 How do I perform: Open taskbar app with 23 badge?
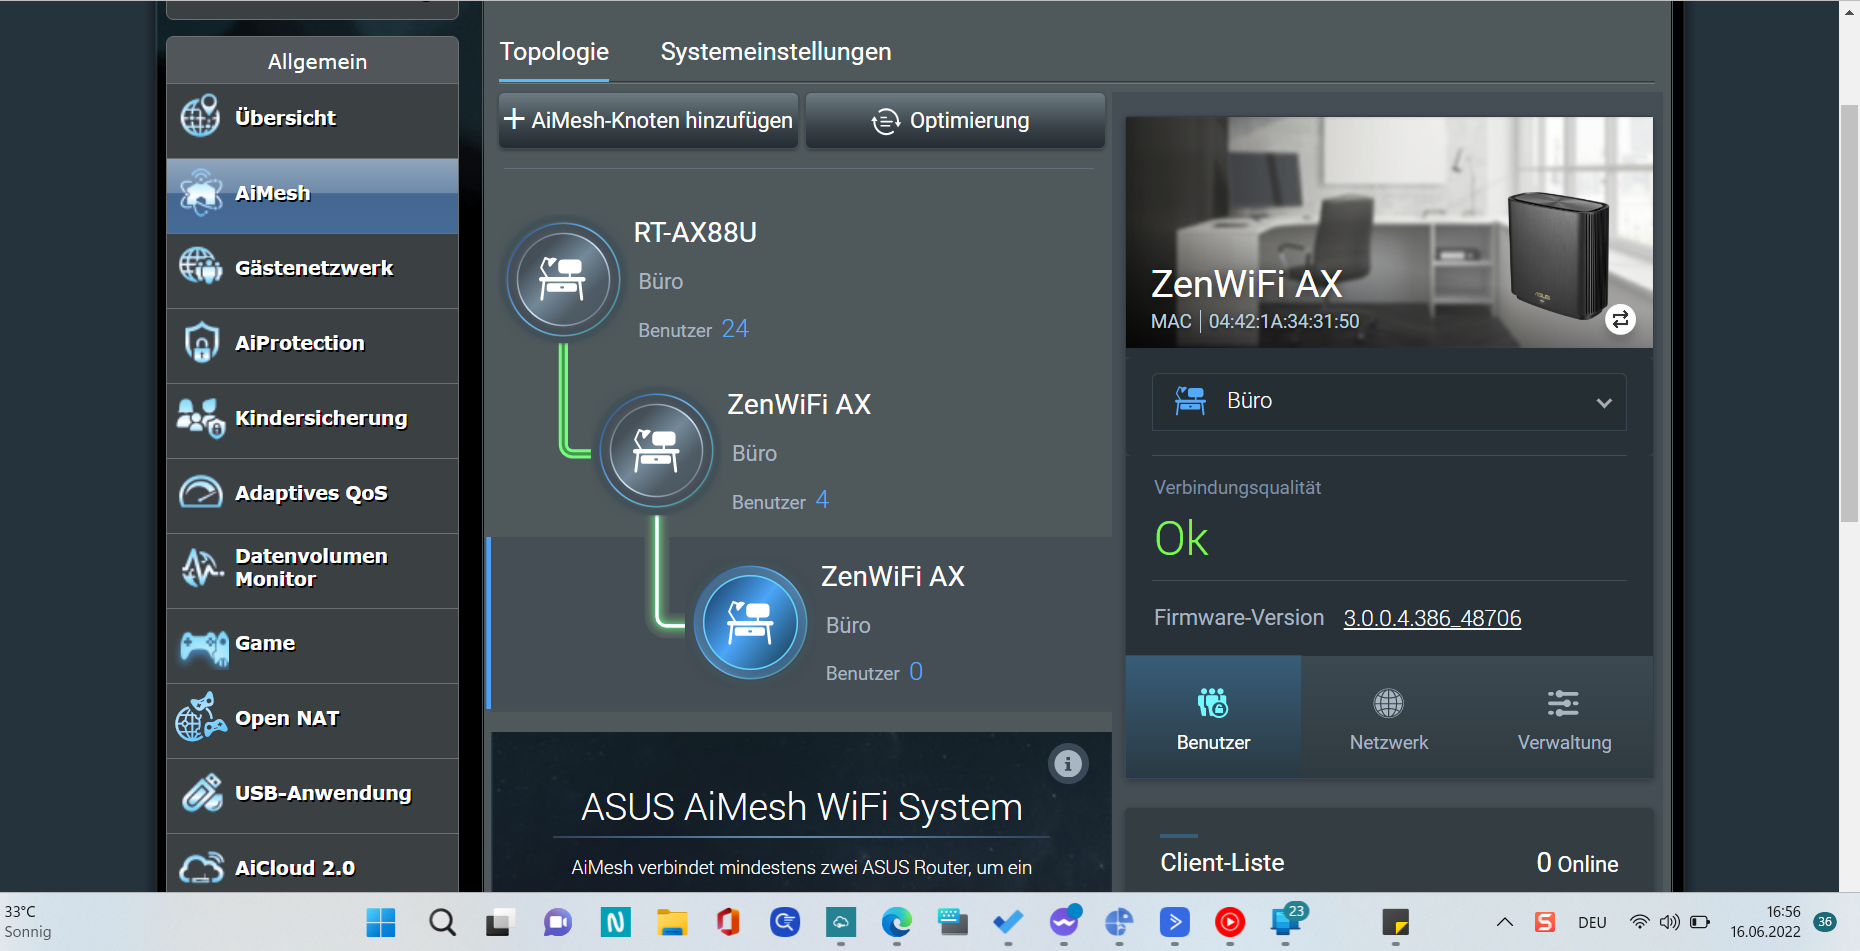1287,920
